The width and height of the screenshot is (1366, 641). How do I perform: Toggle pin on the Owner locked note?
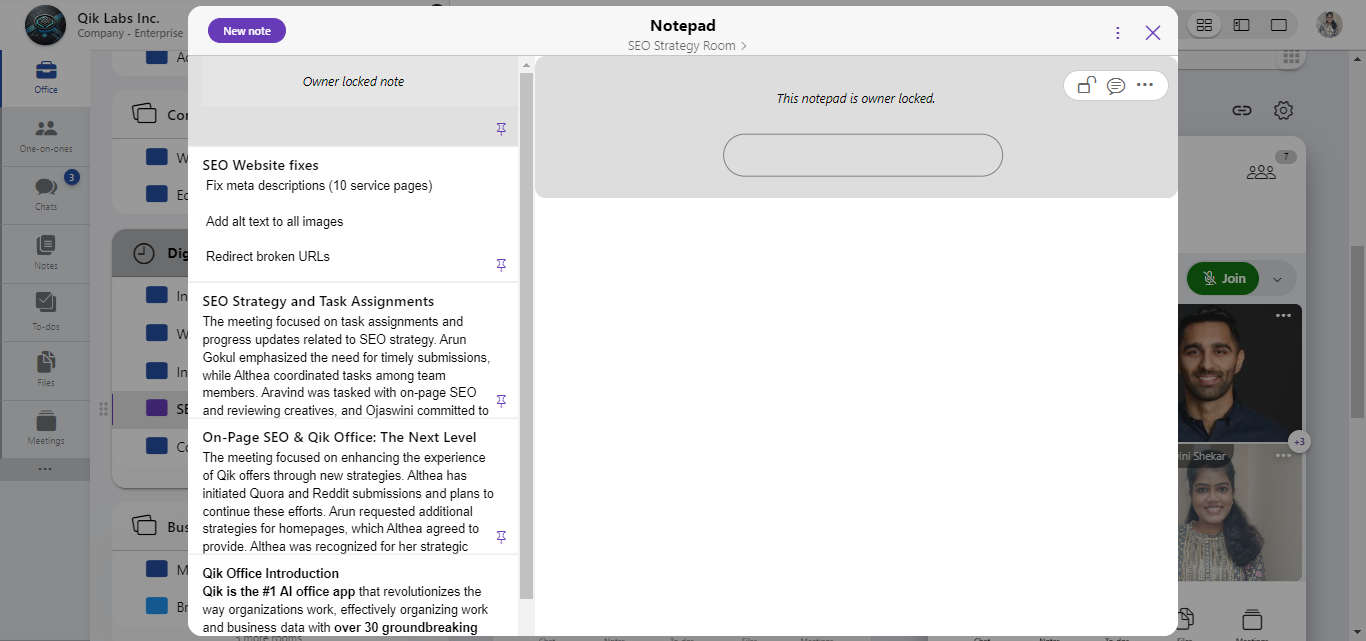pos(501,129)
